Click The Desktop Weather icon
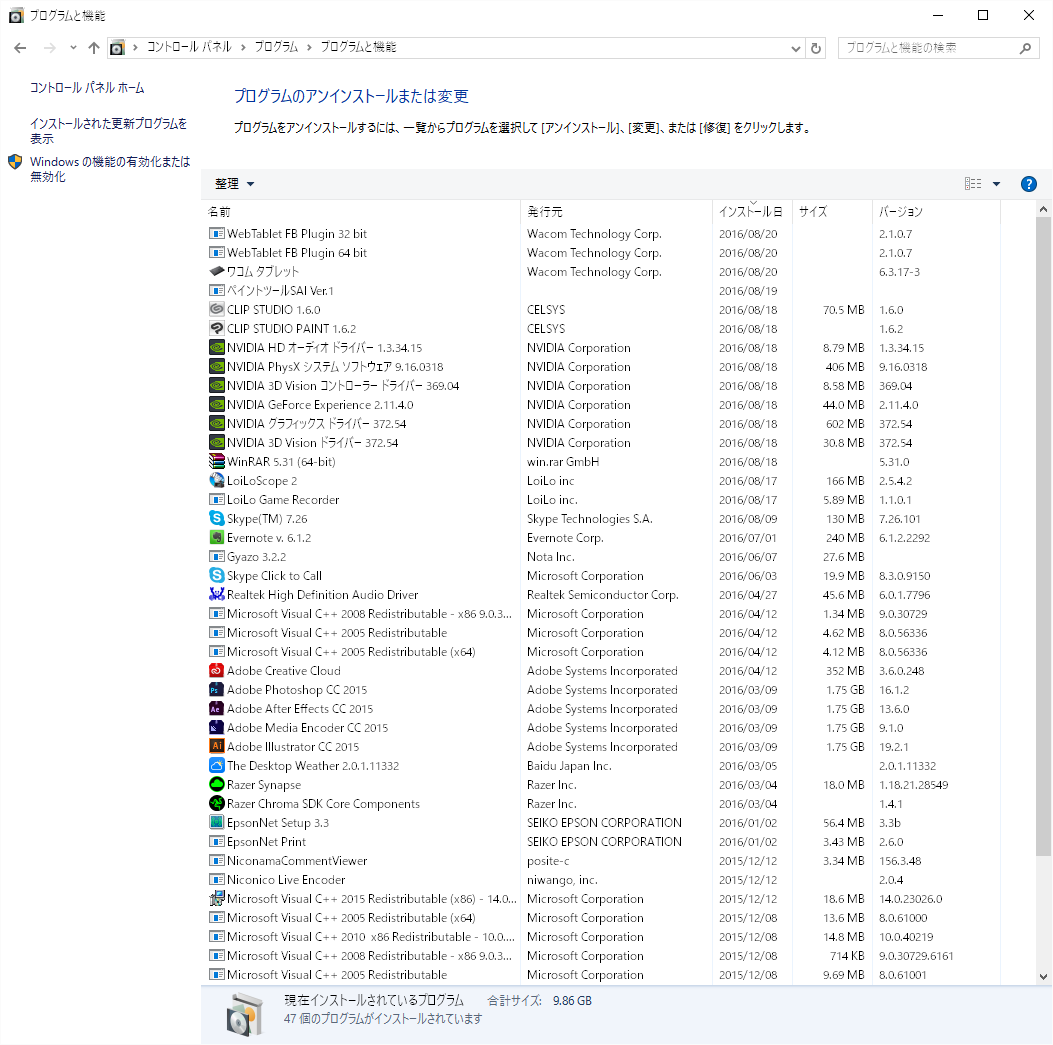The height and width of the screenshot is (1045, 1053). [216, 766]
